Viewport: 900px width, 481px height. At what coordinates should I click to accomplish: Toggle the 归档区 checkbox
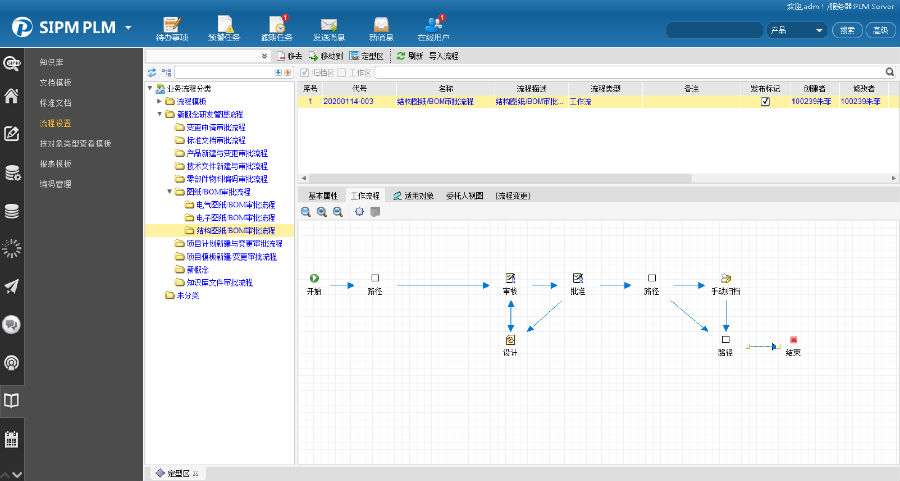pyautogui.click(x=305, y=72)
